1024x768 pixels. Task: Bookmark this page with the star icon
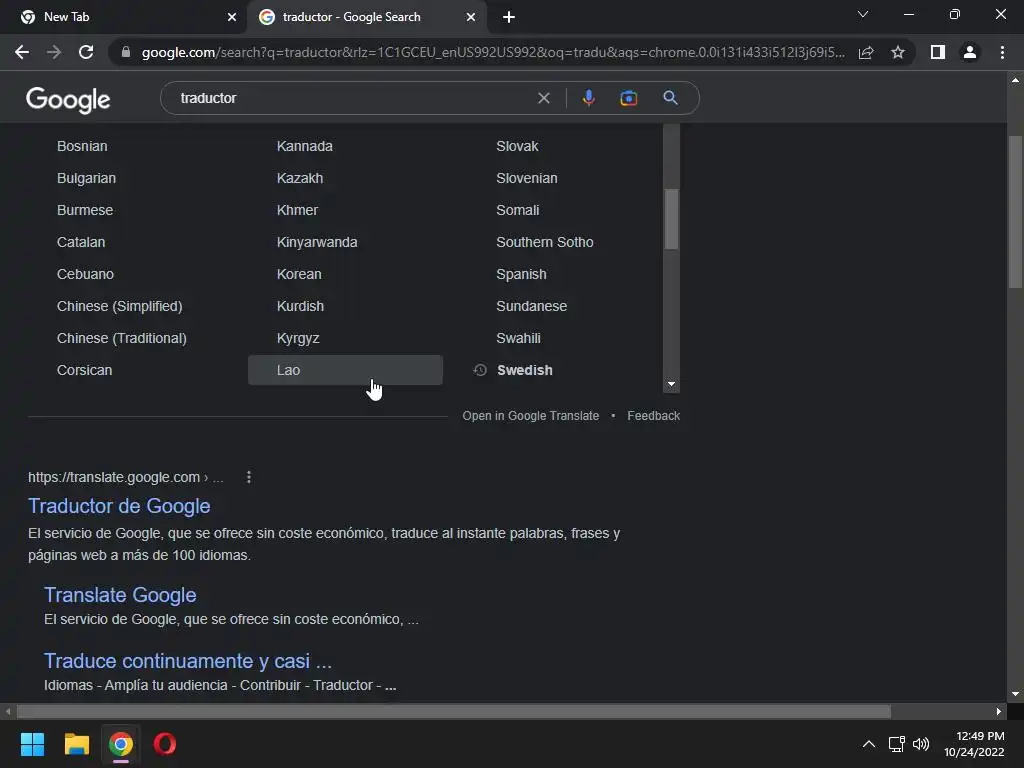pos(898,52)
